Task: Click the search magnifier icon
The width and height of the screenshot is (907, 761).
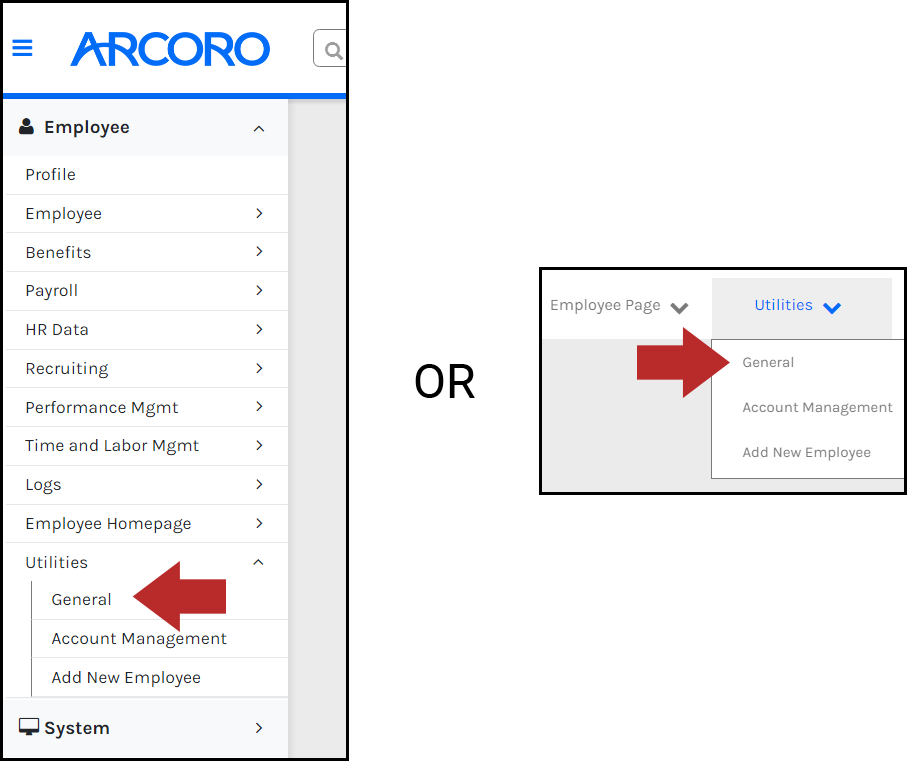Action: (x=333, y=51)
